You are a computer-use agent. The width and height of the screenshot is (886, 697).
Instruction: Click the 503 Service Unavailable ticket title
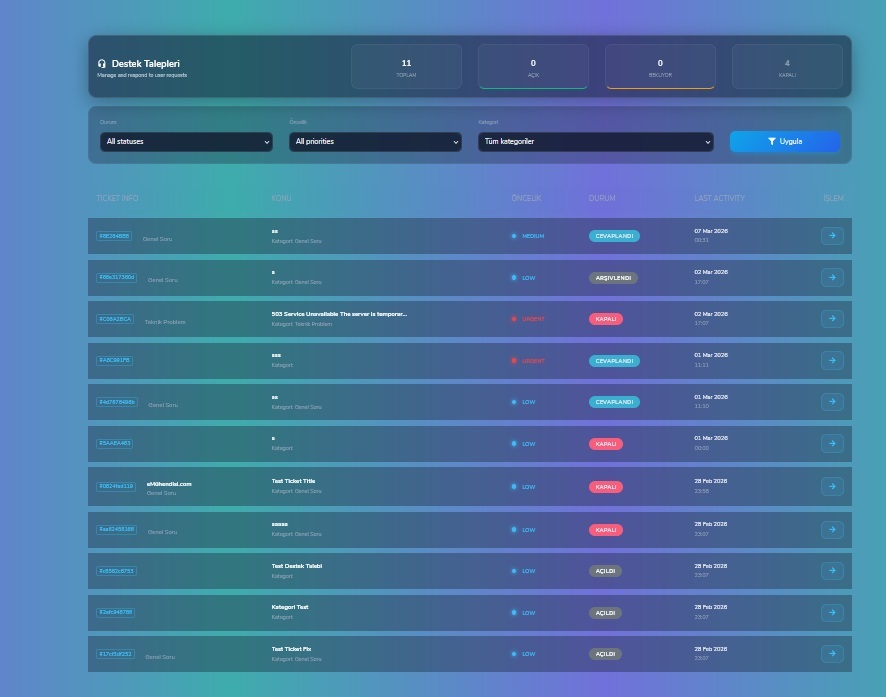tap(339, 314)
